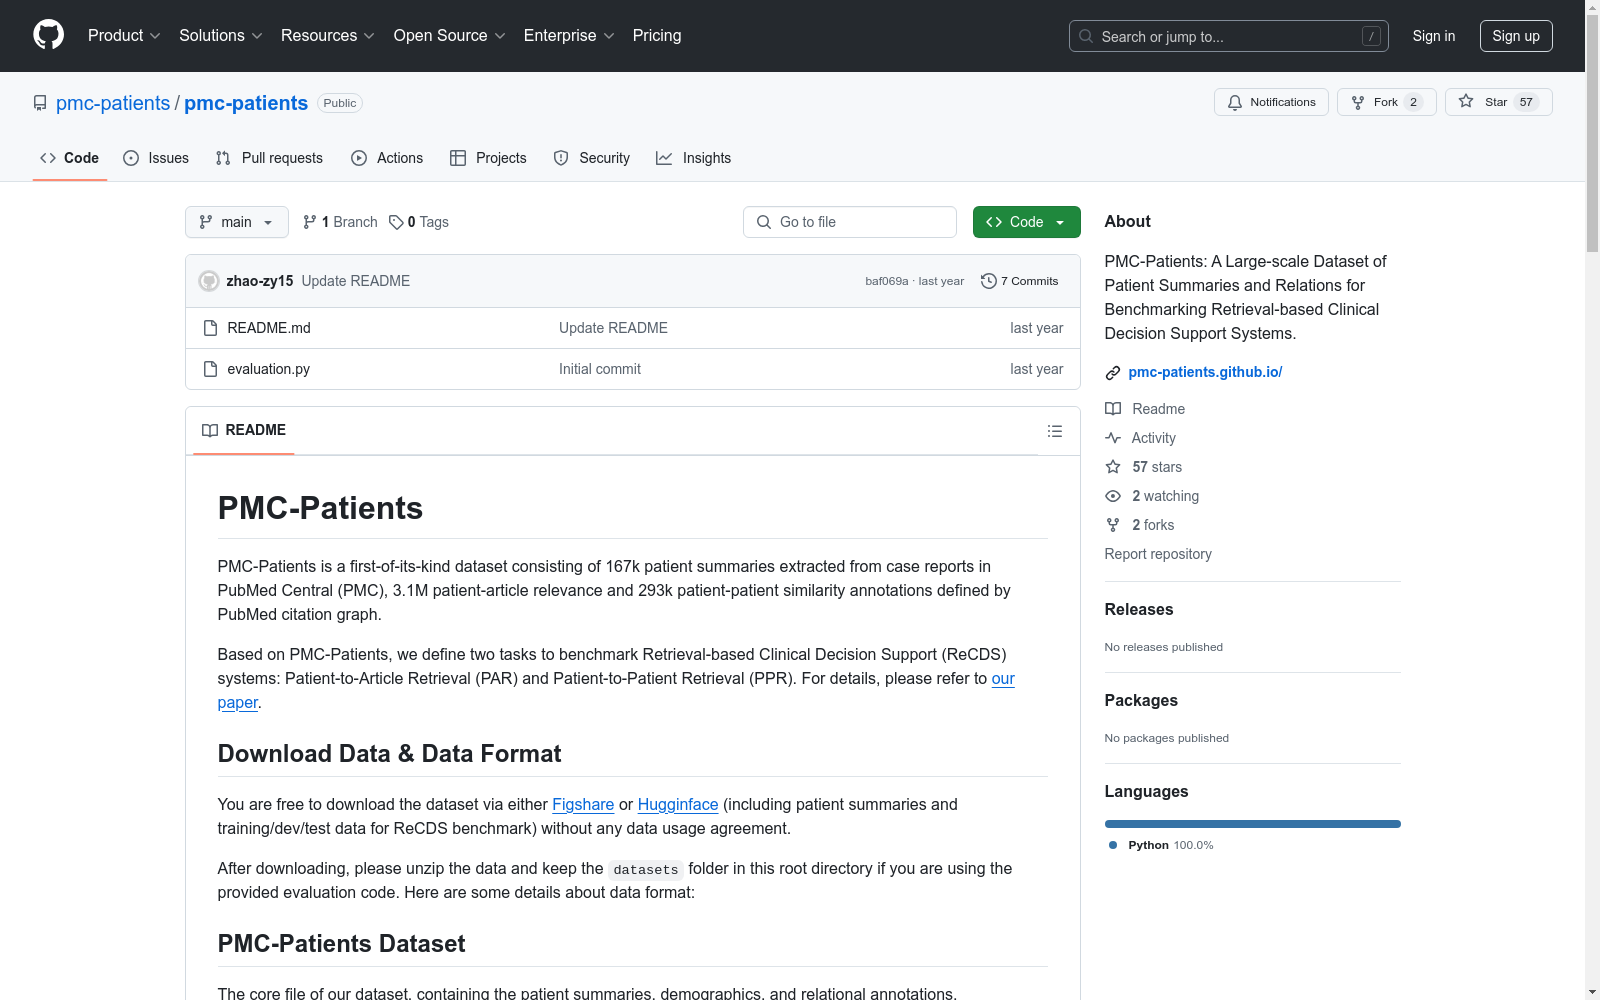1600x1000 pixels.
Task: Follow the Figshare download link
Action: pyautogui.click(x=583, y=804)
